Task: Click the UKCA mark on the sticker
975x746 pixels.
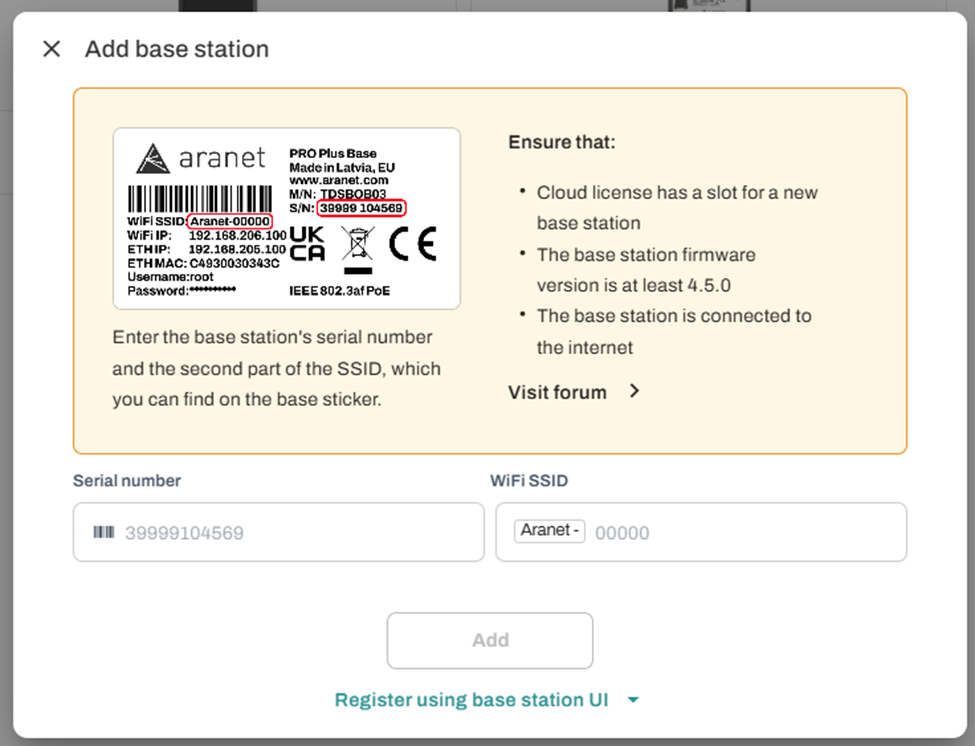Action: click(307, 244)
